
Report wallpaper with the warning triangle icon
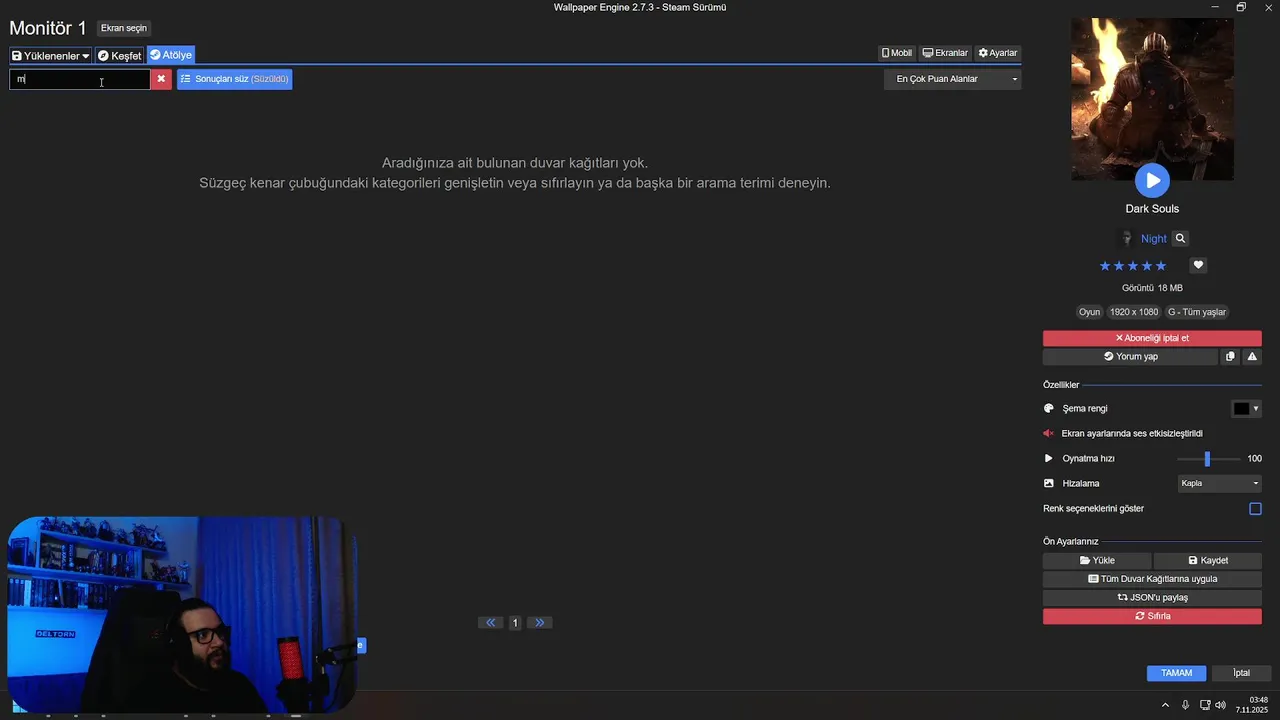pyautogui.click(x=1252, y=357)
